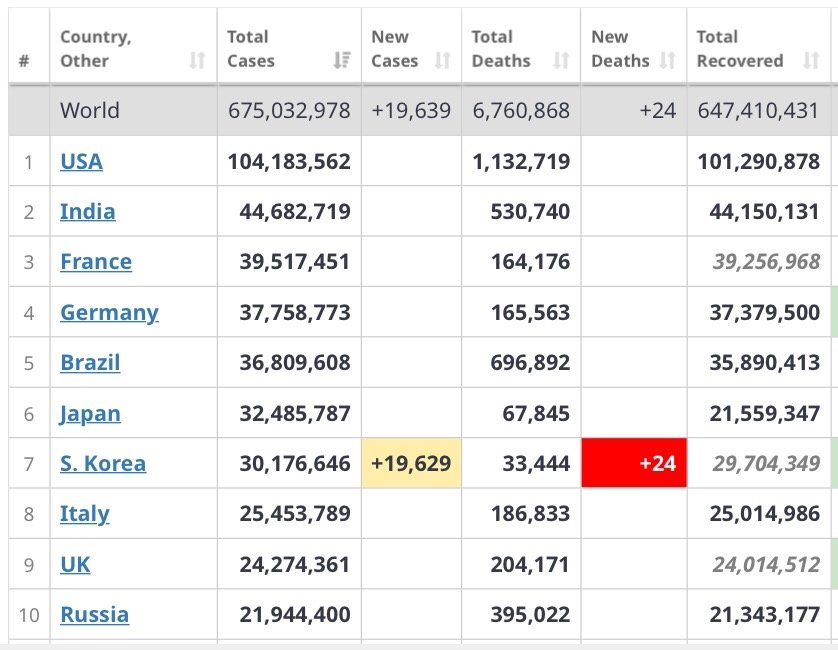Select USA total cases 104,183,562
The width and height of the screenshot is (838, 650).
[x=289, y=161]
